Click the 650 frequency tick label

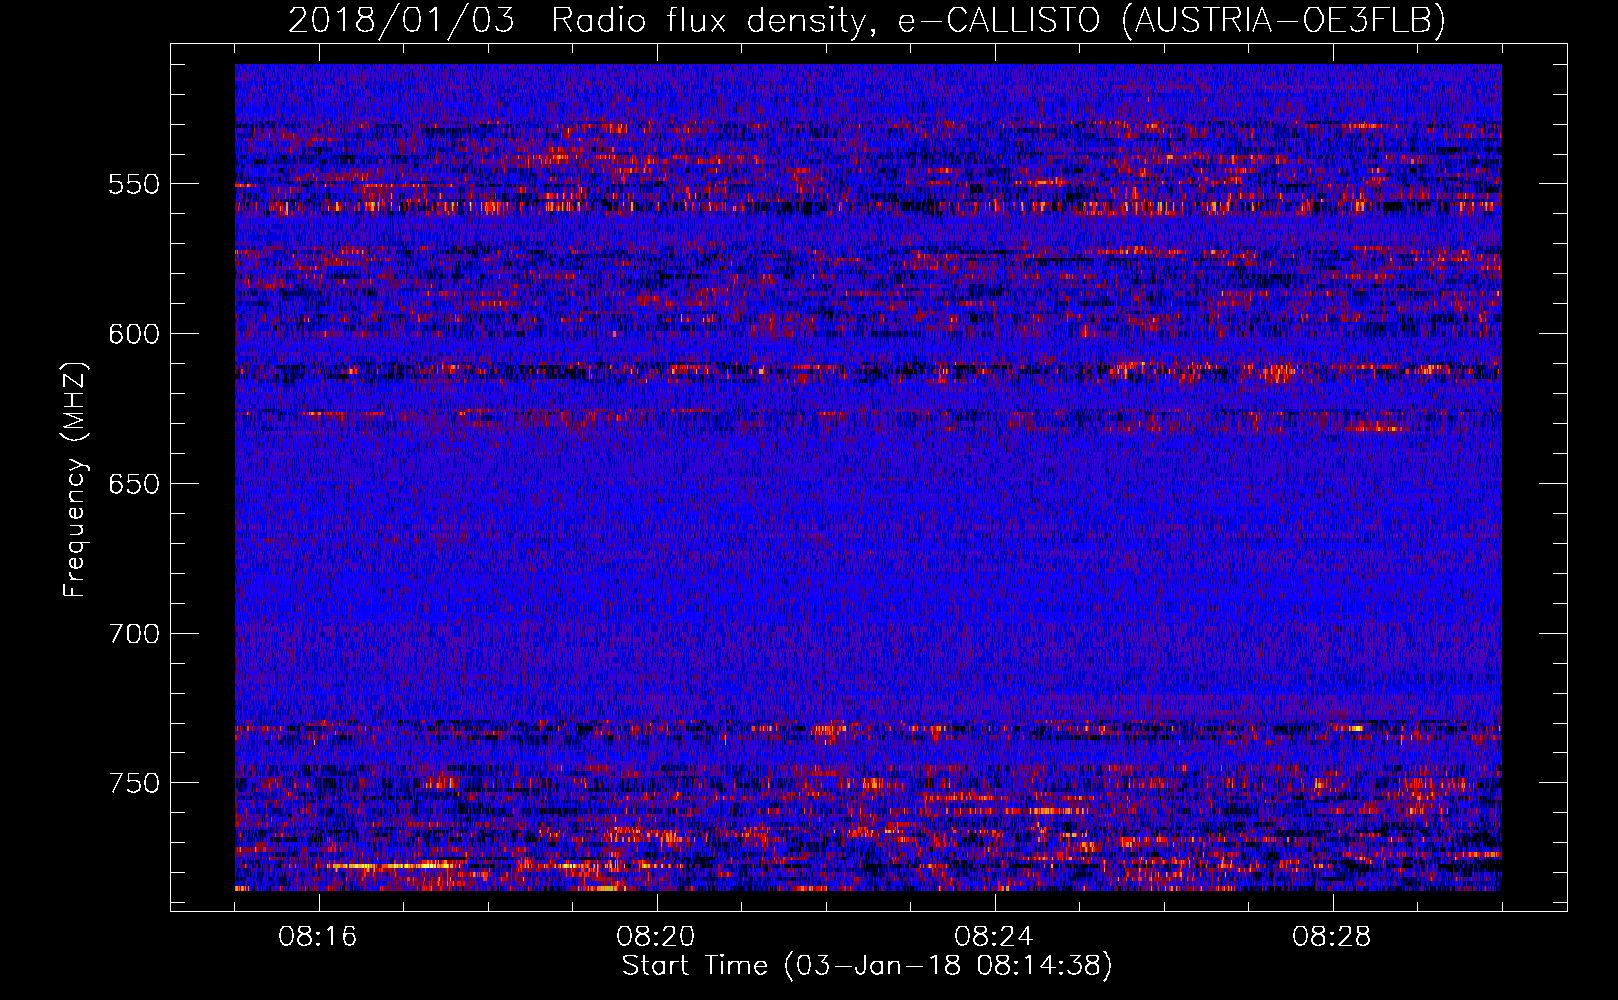[x=134, y=484]
